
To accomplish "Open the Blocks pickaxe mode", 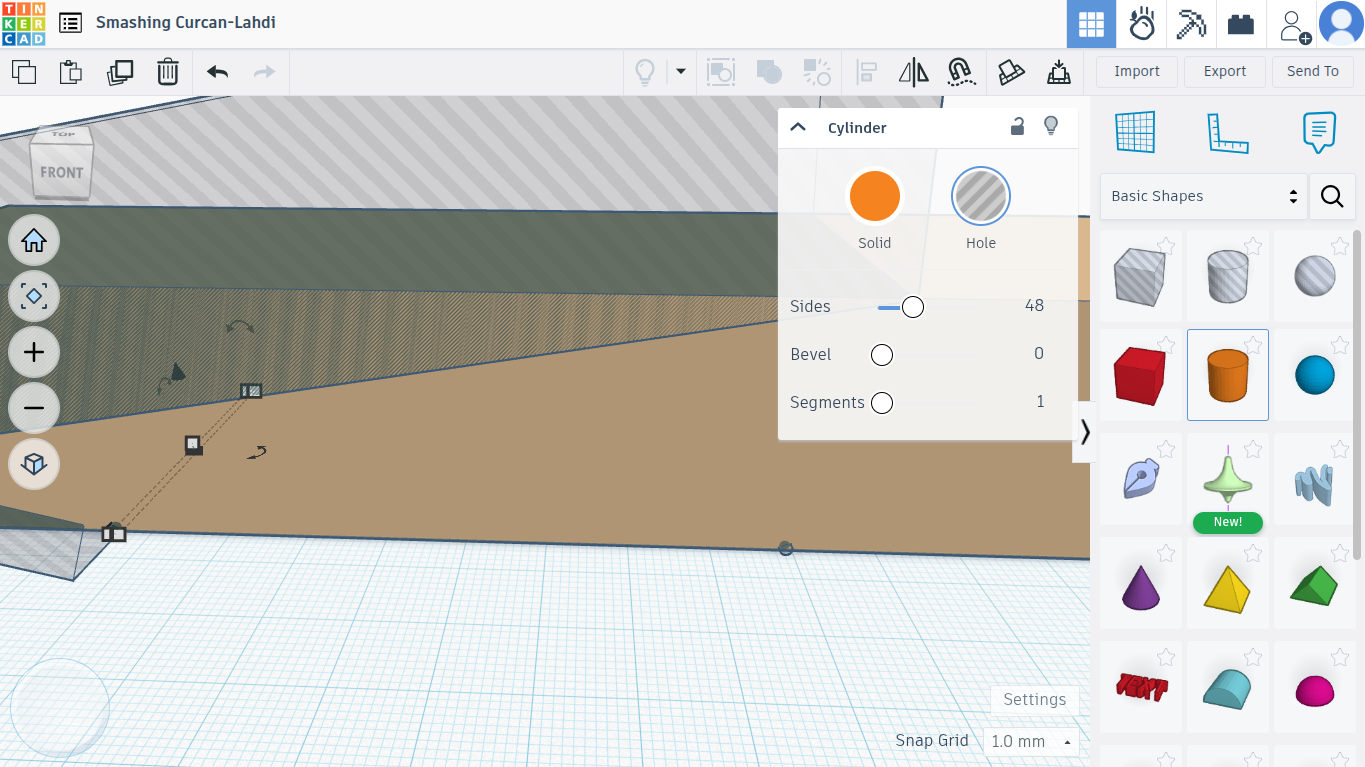I will pyautogui.click(x=1191, y=24).
